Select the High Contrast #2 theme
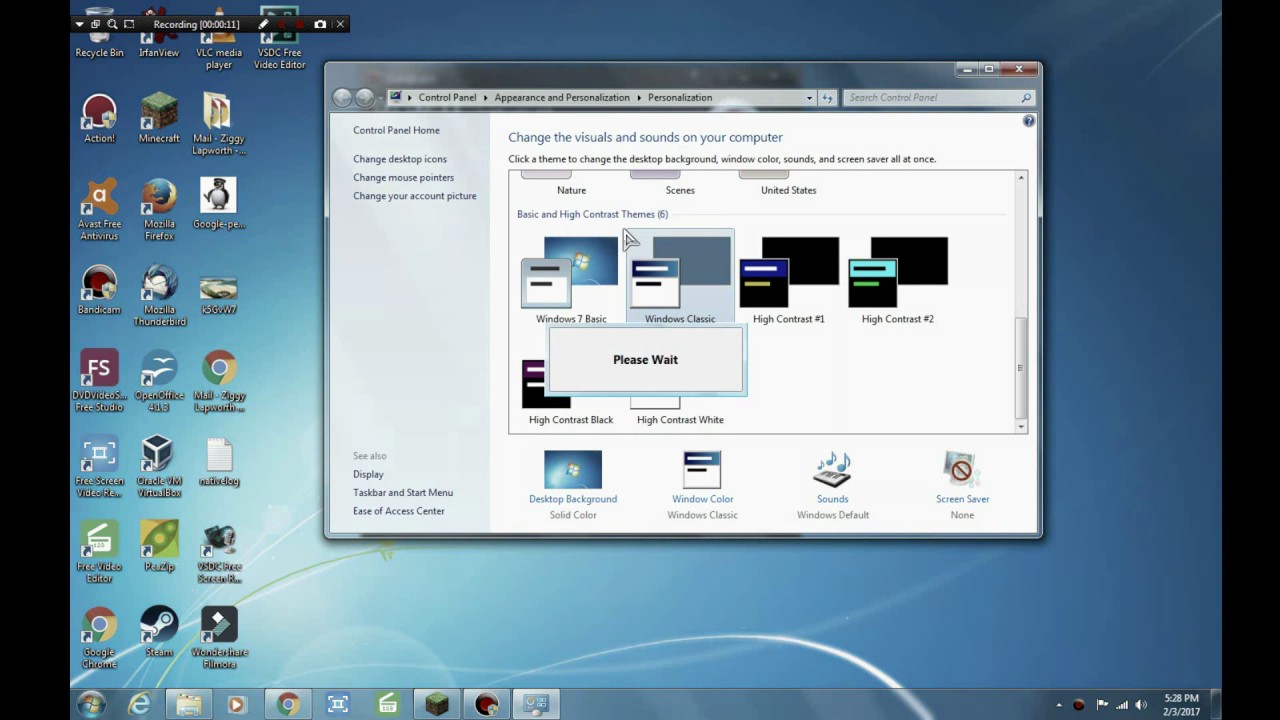Screen dimensions: 1280x720 pyautogui.click(x=898, y=280)
